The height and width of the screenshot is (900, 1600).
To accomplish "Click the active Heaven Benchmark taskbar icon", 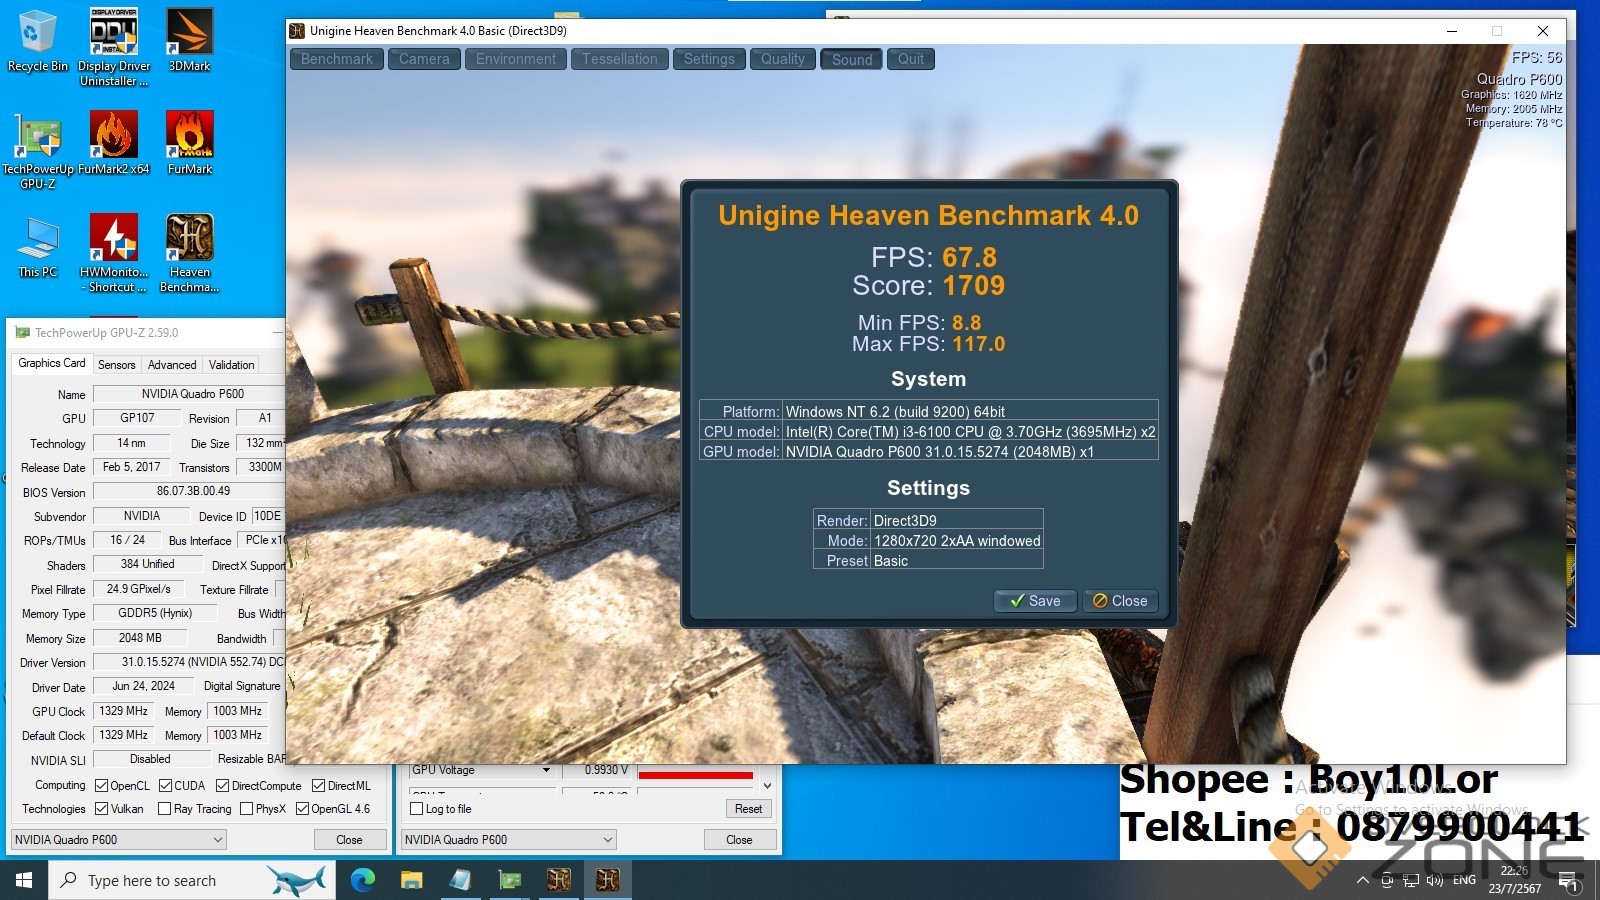I will [x=608, y=880].
